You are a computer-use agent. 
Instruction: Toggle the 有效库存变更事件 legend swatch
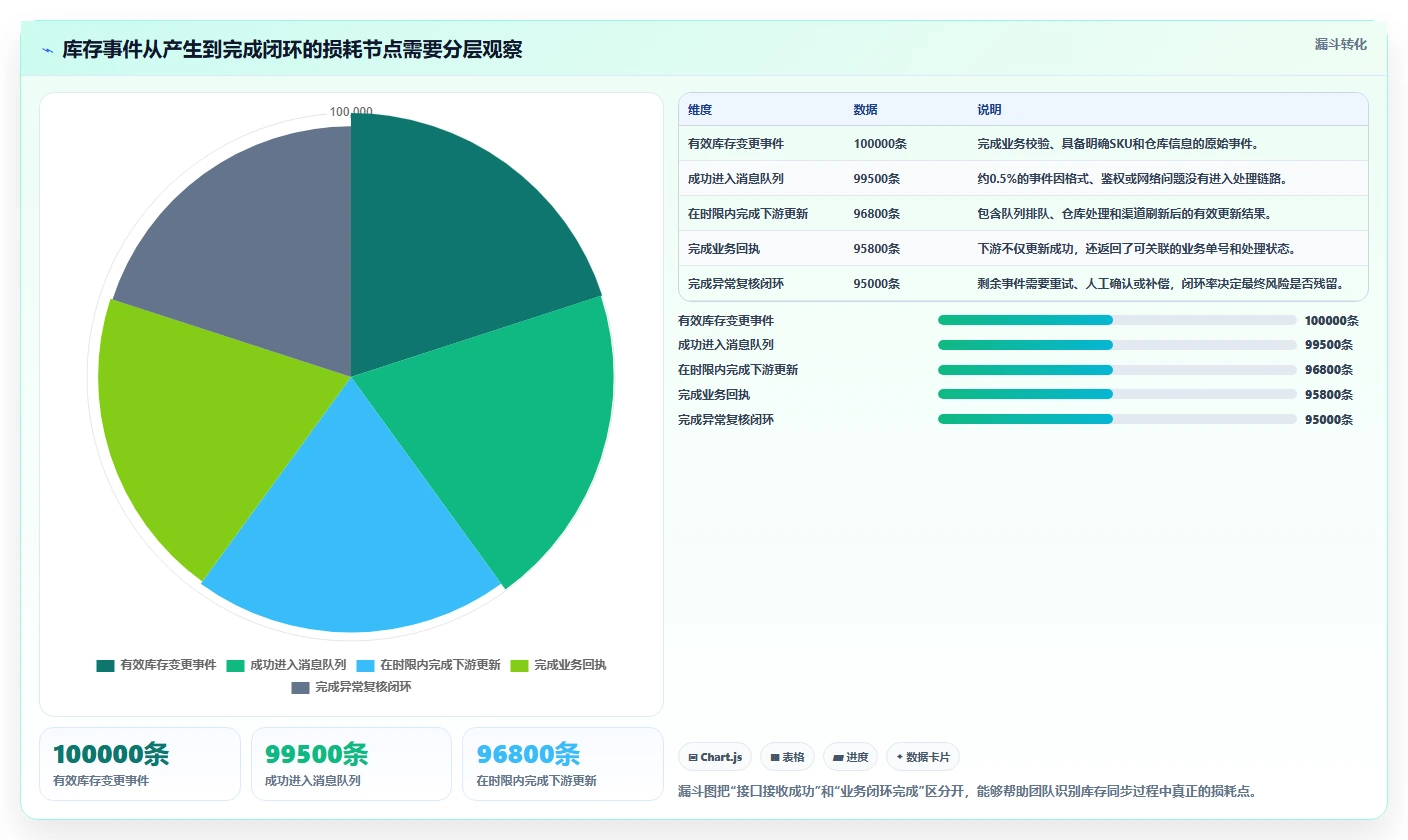coord(106,665)
